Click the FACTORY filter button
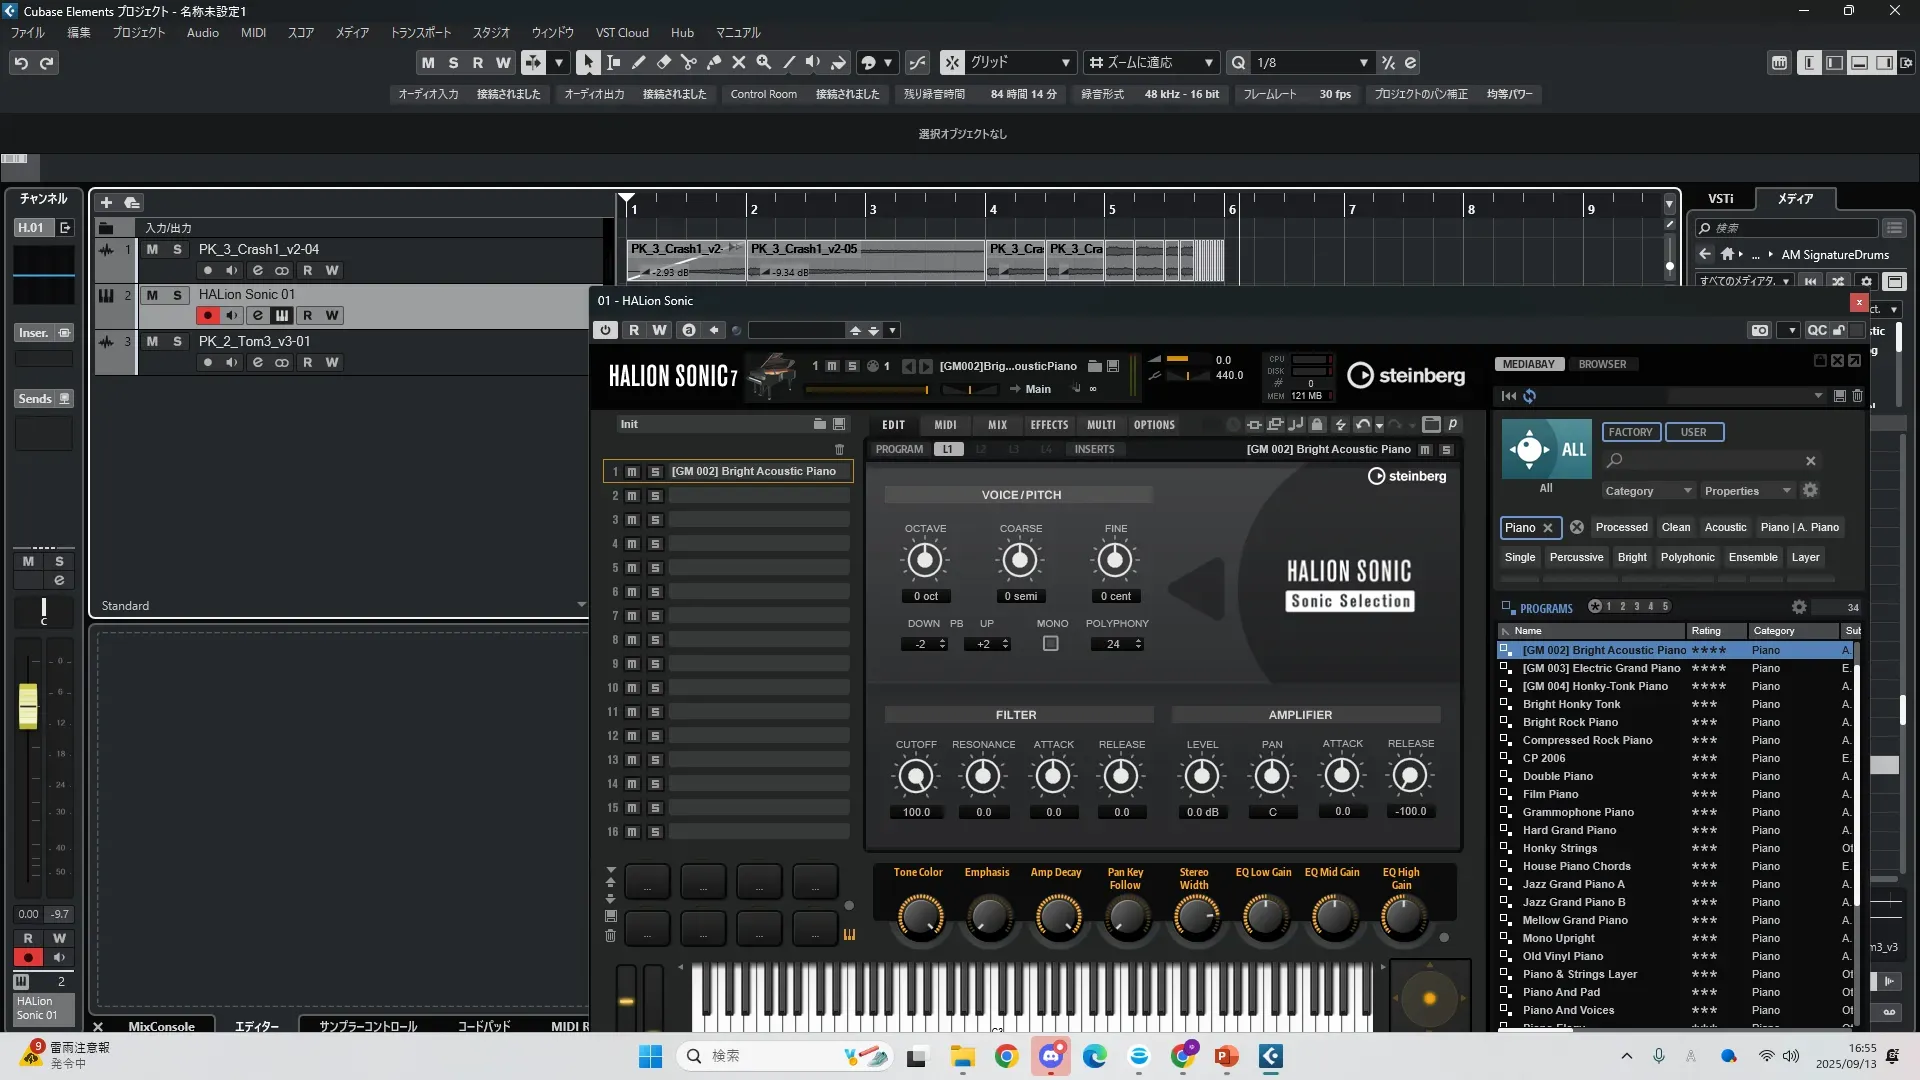Viewport: 1920px width, 1080px height. coord(1630,432)
